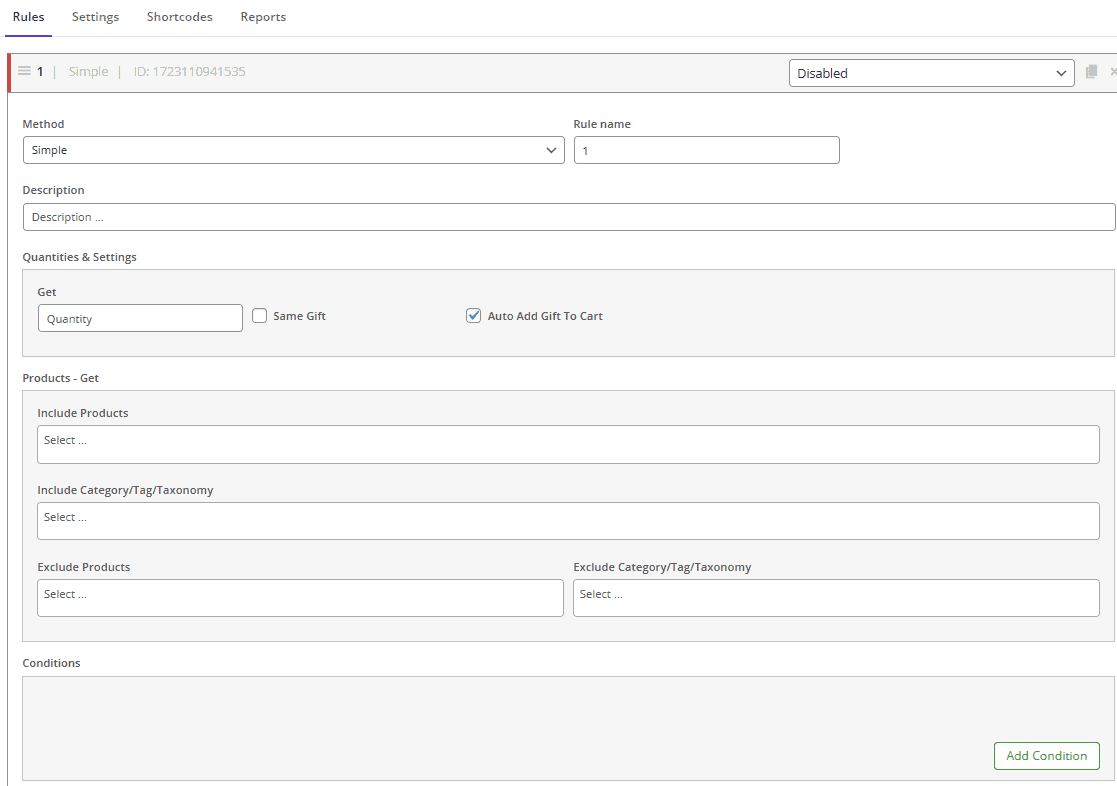Viewport: 1117px width, 786px height.
Task: Open the Include Products select box
Action: (x=568, y=444)
